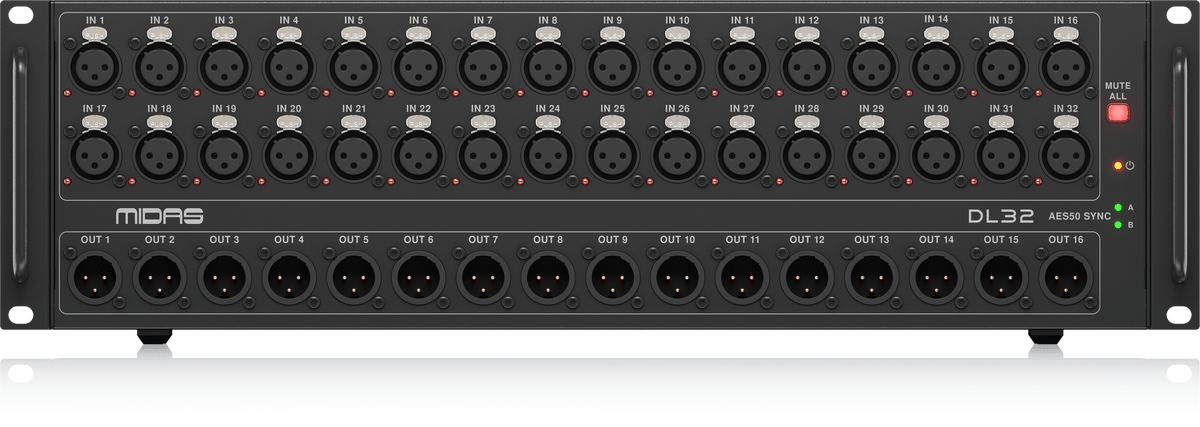1200x427 pixels.
Task: Click the IN 30 XLR input jack
Action: click(x=936, y=154)
